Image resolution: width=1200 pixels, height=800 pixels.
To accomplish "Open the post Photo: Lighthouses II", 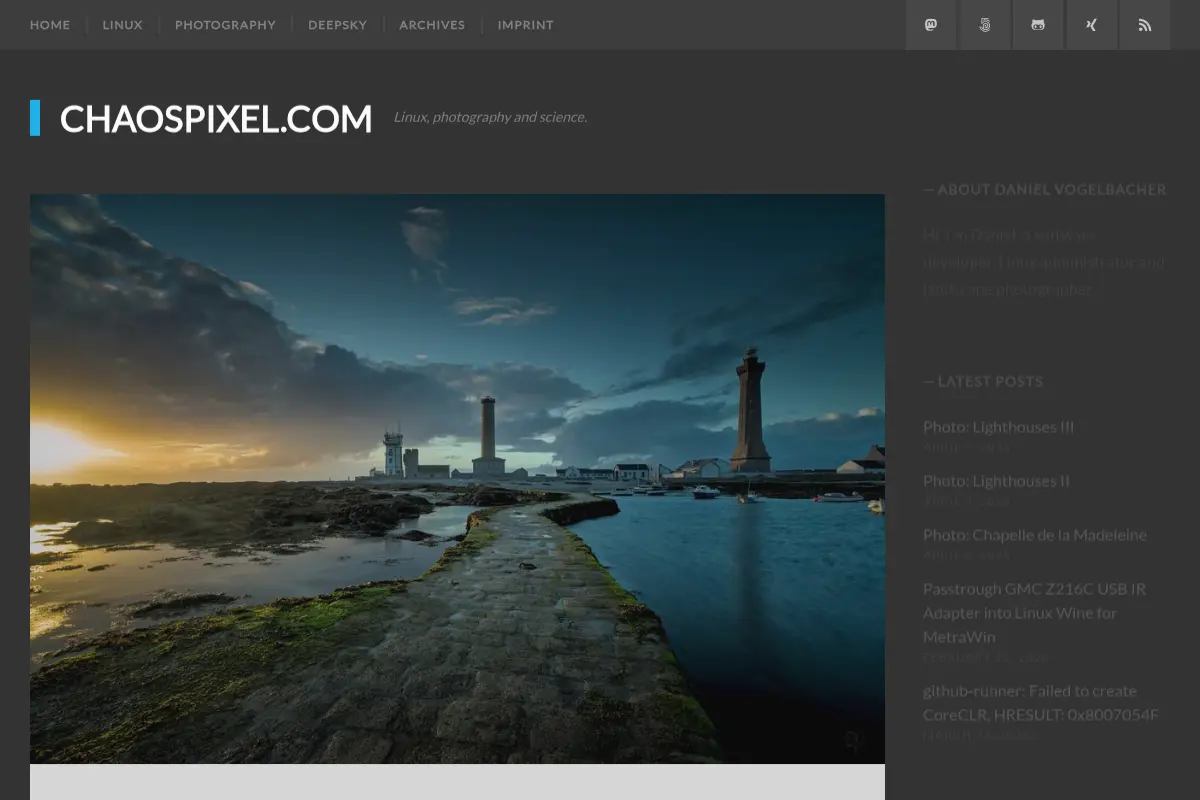I will pos(996,481).
